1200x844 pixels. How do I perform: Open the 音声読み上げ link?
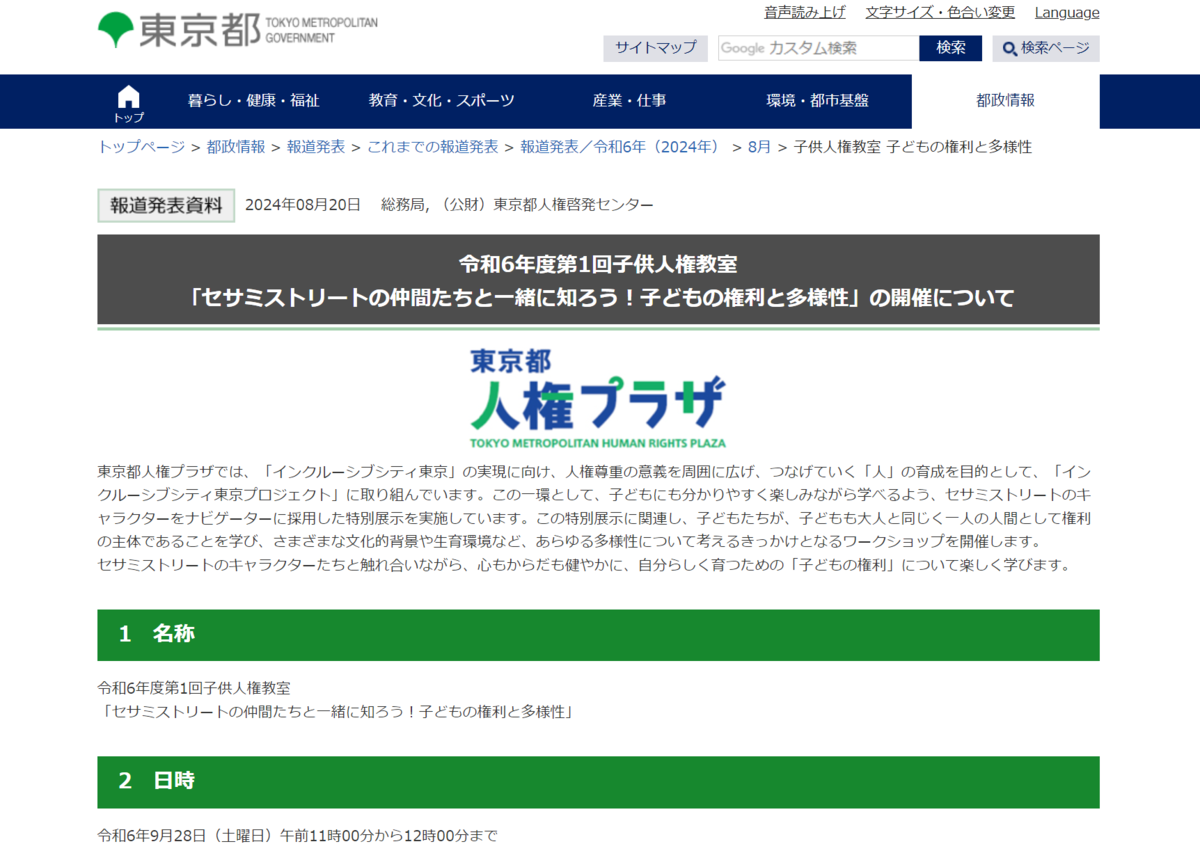[805, 12]
